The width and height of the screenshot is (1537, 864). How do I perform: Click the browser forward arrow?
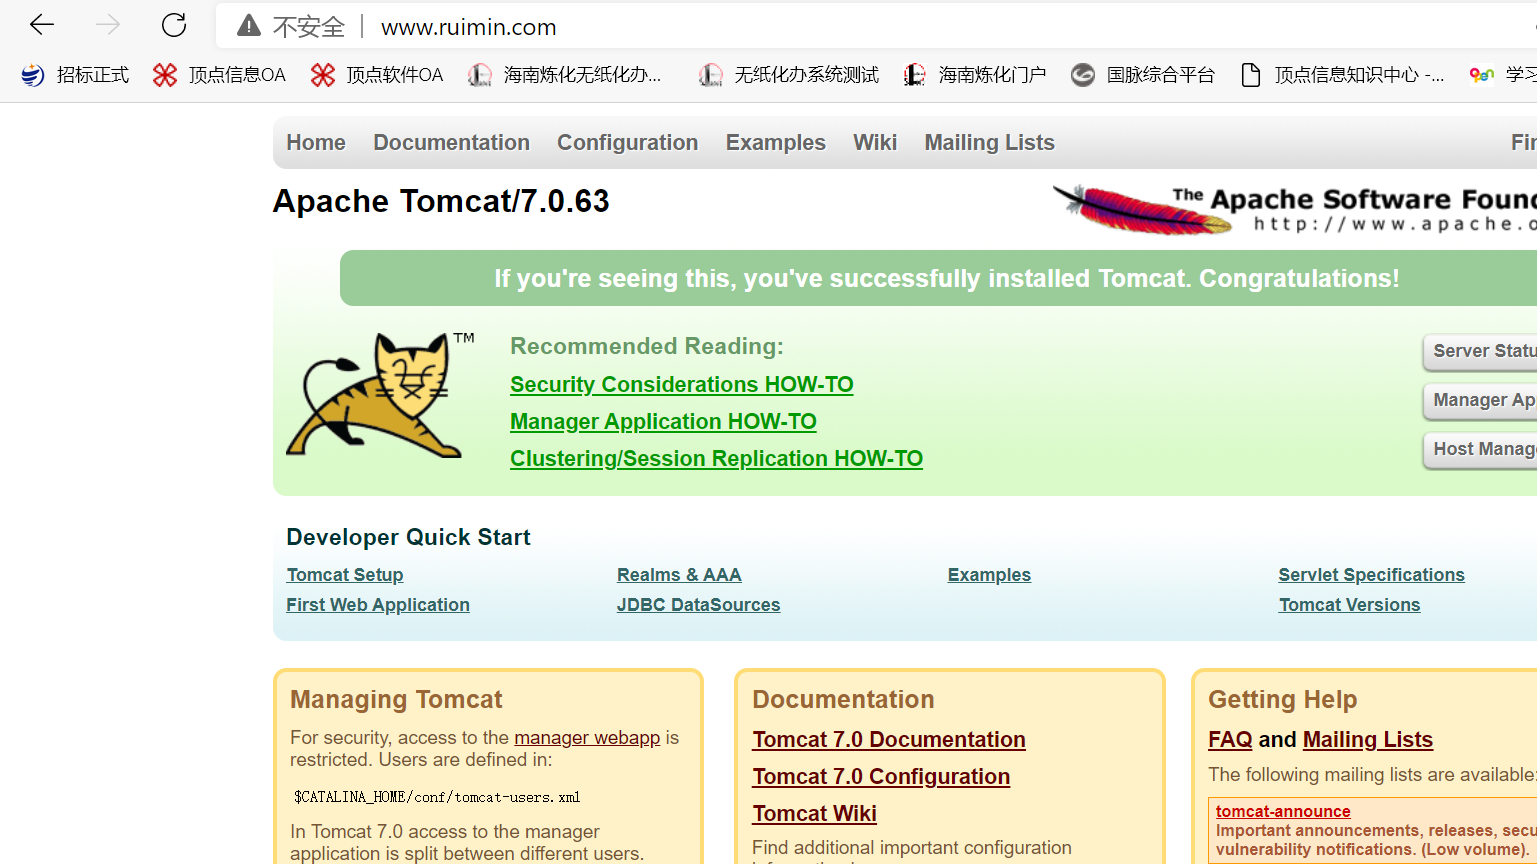pyautogui.click(x=108, y=25)
